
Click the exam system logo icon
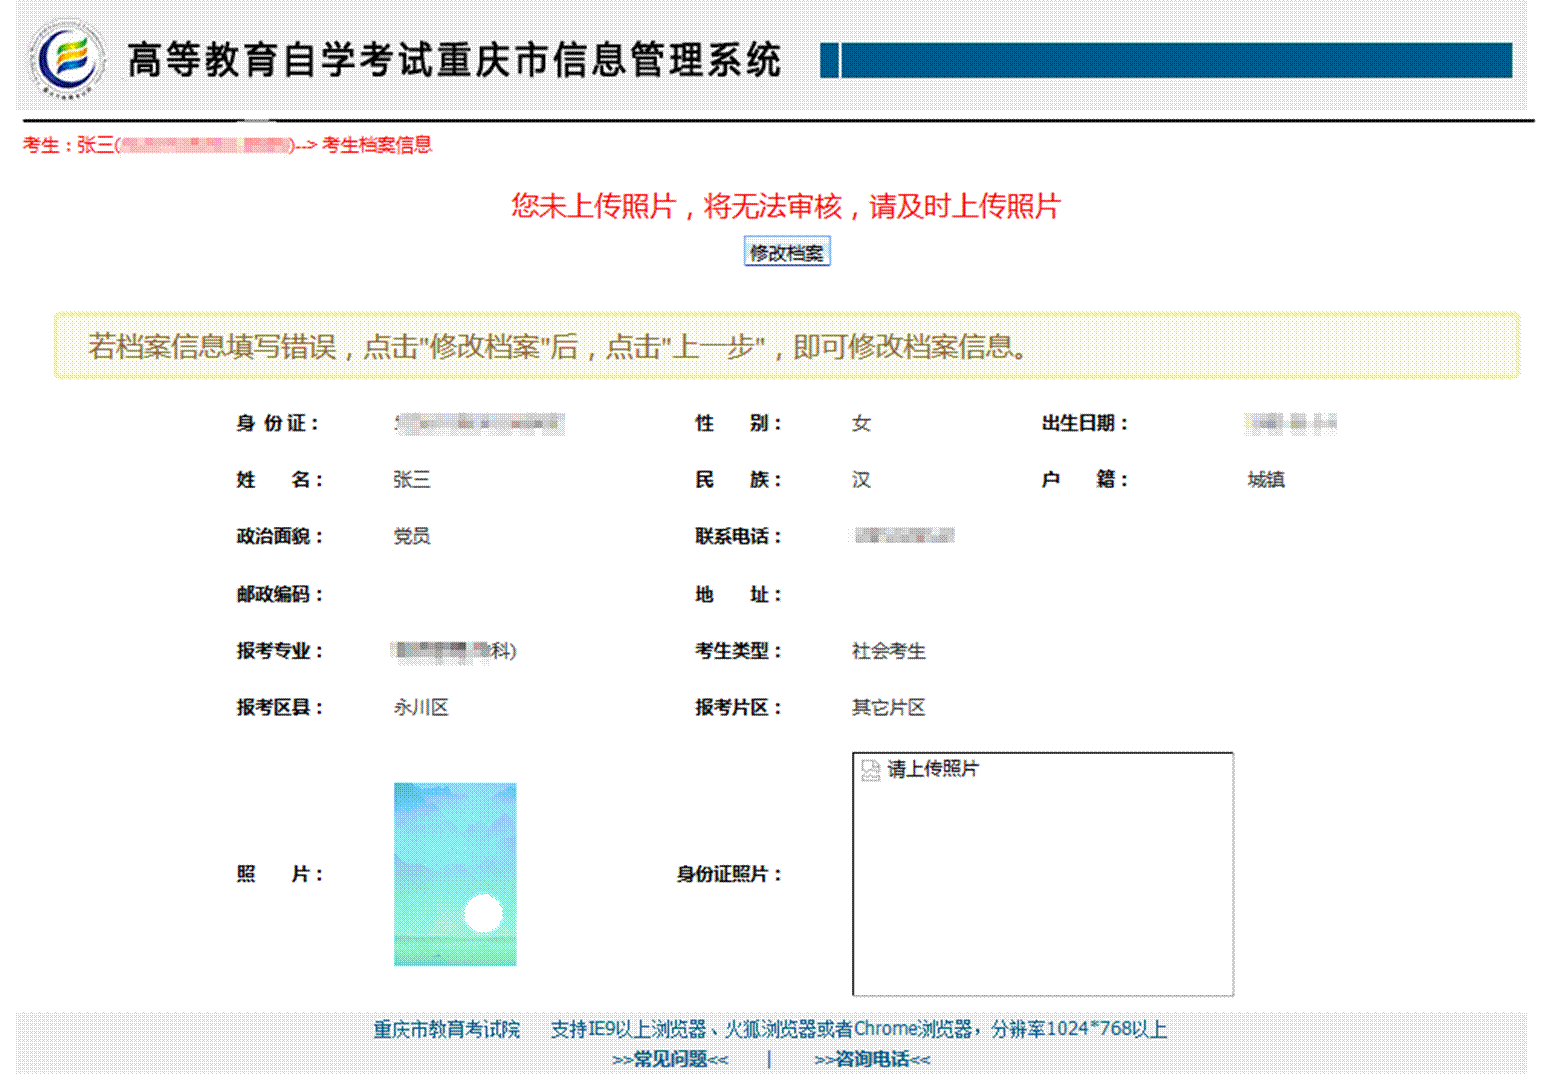click(x=66, y=59)
